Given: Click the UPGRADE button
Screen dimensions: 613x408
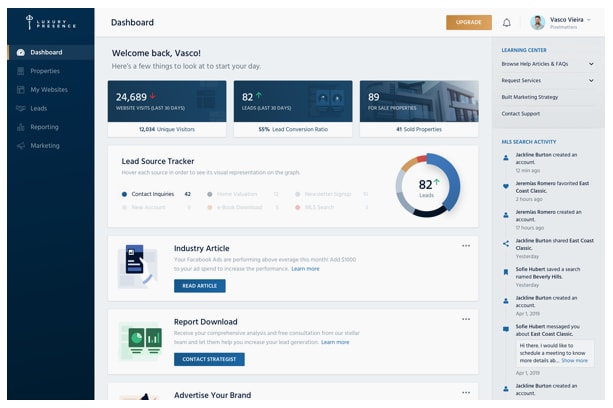Looking at the screenshot, I should [x=469, y=22].
